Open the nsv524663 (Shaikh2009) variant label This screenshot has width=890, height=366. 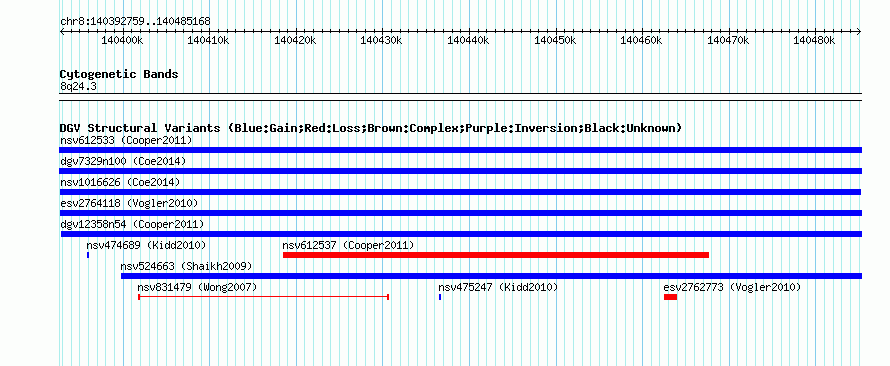pos(186,266)
